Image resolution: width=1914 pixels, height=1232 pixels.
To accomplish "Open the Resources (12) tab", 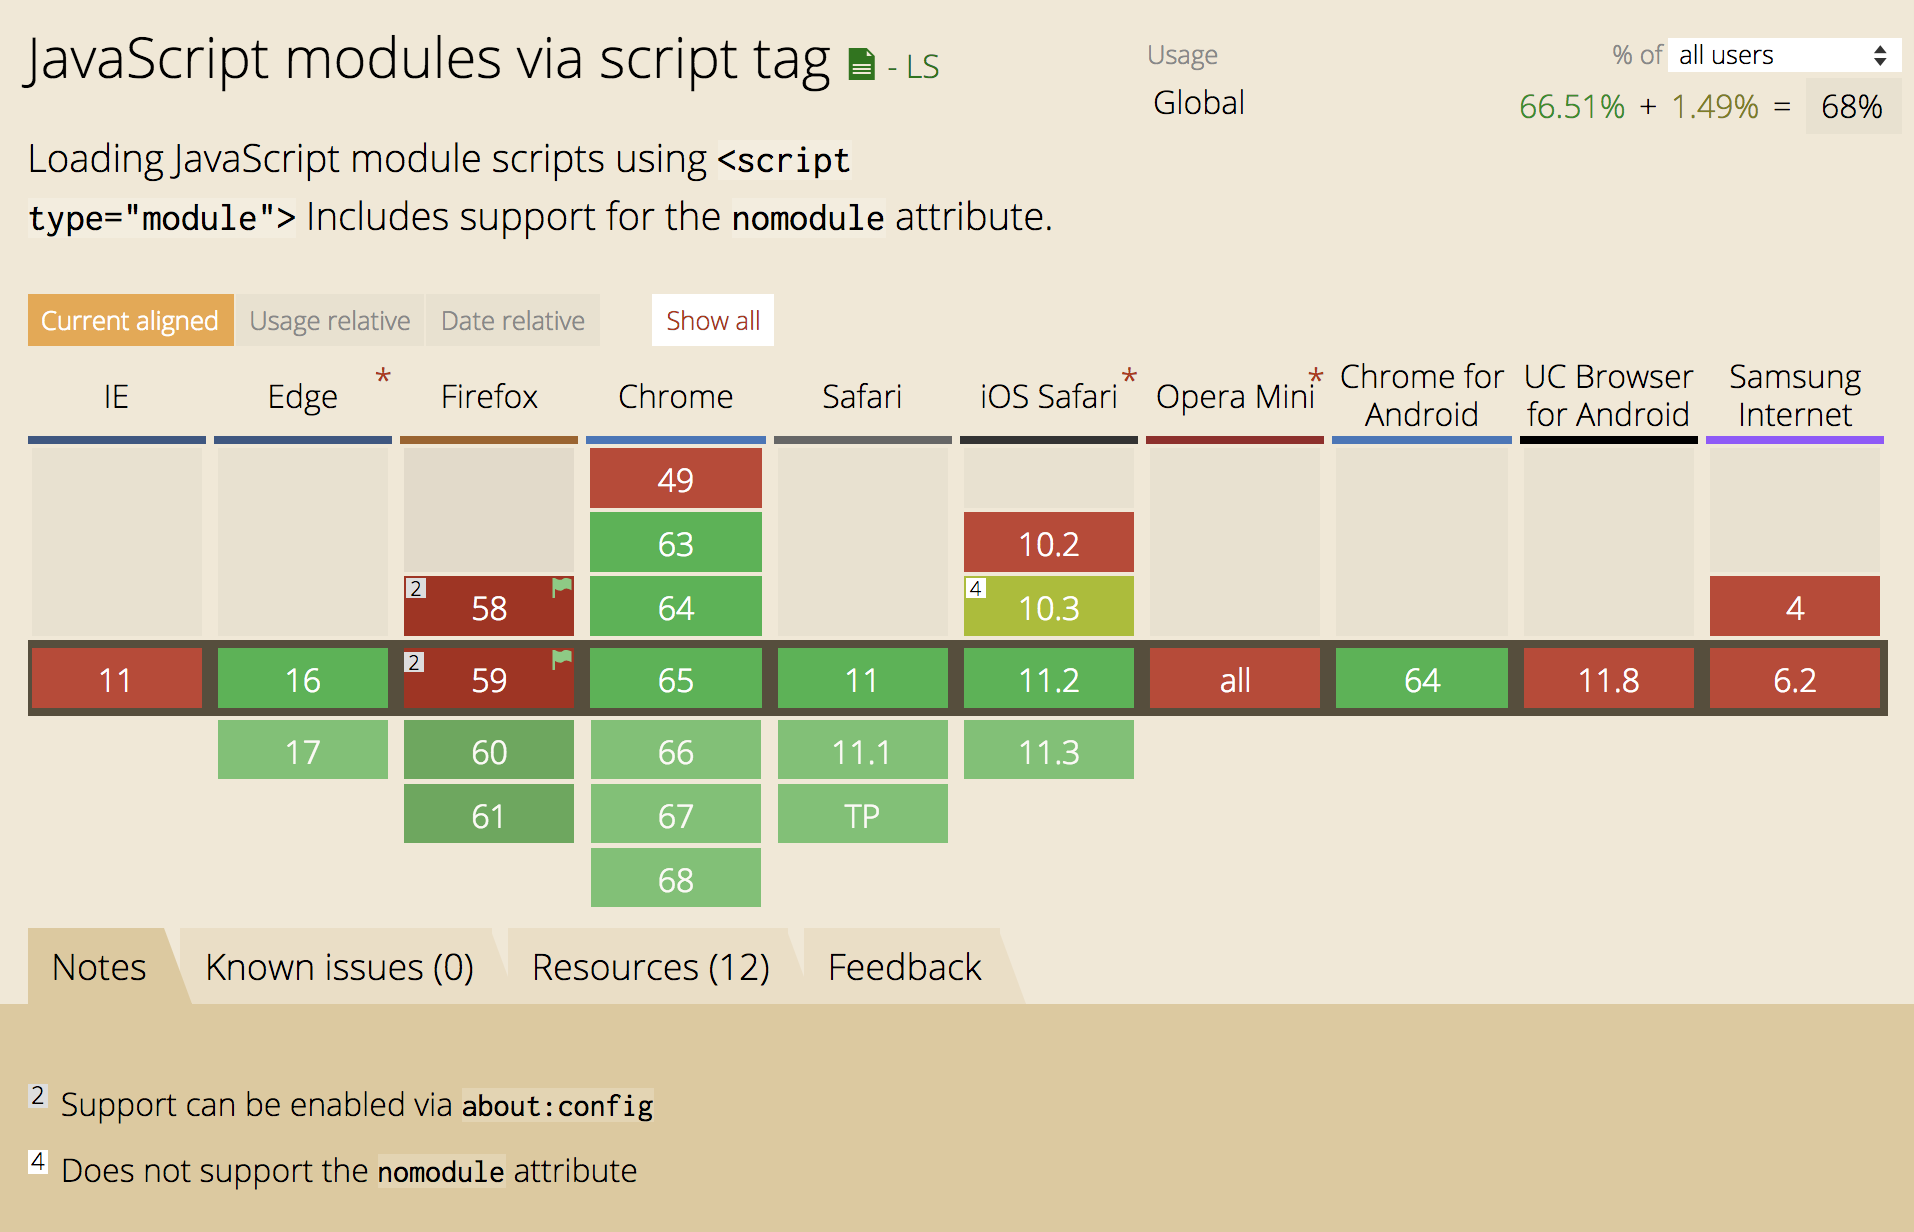I will click(x=650, y=967).
